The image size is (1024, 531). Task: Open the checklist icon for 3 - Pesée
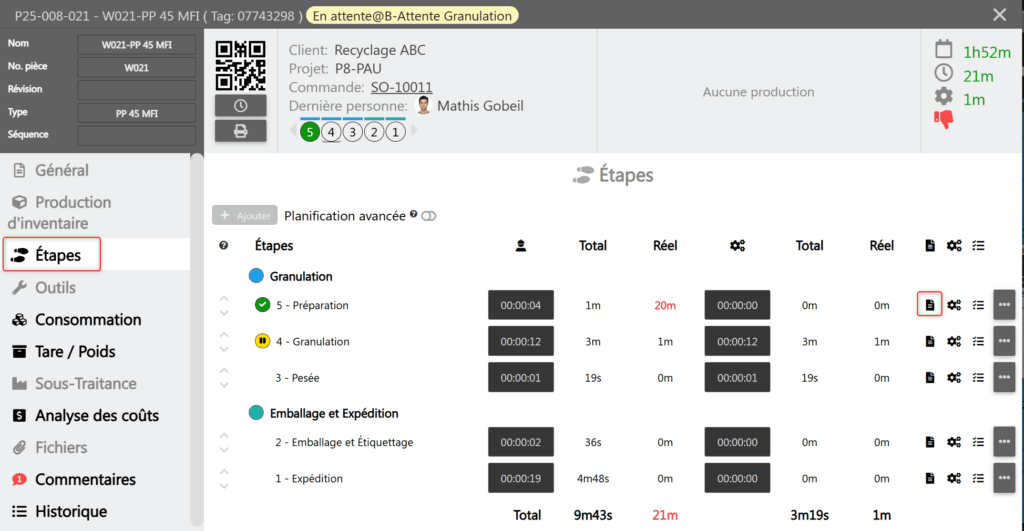point(979,377)
